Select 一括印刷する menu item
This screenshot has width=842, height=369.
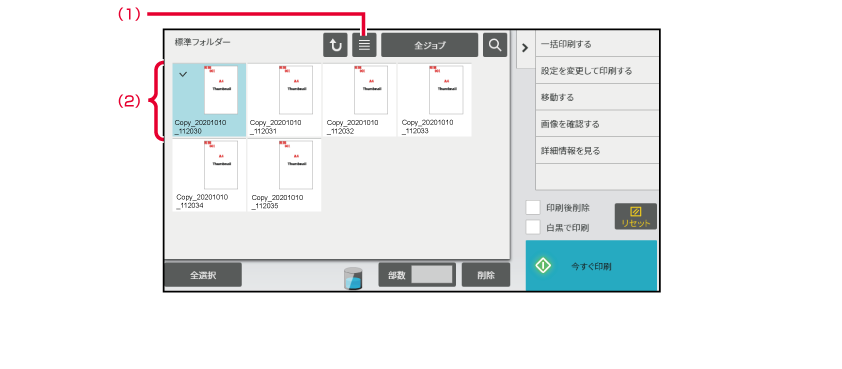pyautogui.click(x=597, y=44)
